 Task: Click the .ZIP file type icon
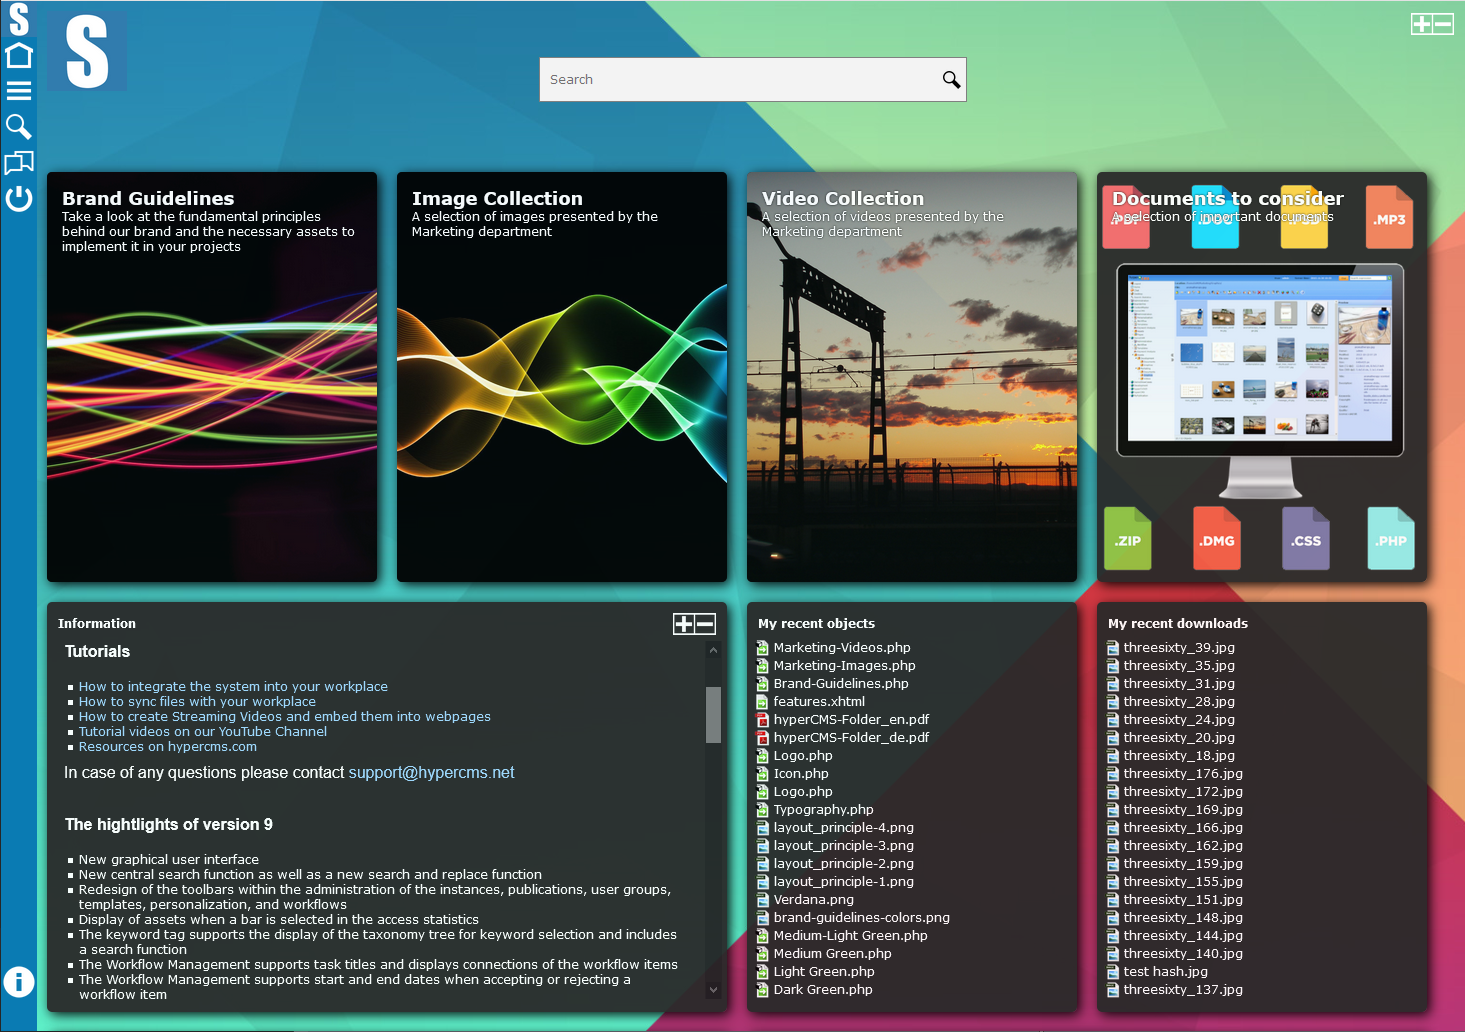click(x=1127, y=538)
